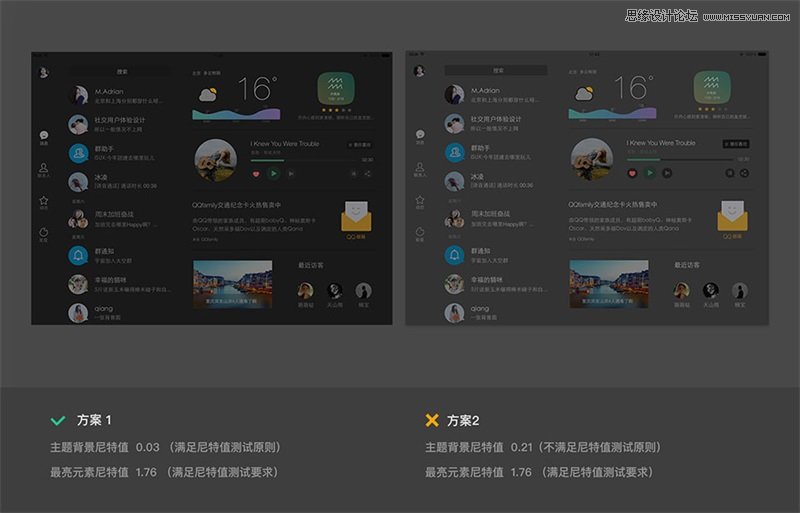Focus the 搜索 search field in 方案1 mockup
The width and height of the screenshot is (800, 513).
point(121,72)
